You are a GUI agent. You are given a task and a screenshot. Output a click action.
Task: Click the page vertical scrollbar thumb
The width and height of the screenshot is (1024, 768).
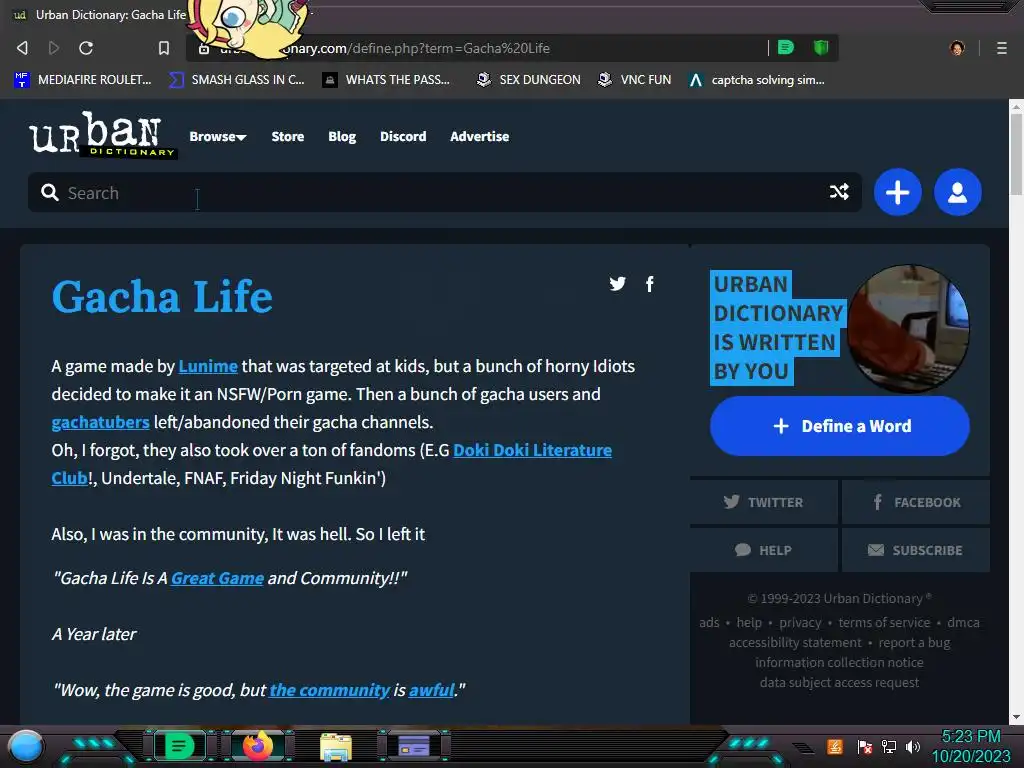click(x=1016, y=154)
